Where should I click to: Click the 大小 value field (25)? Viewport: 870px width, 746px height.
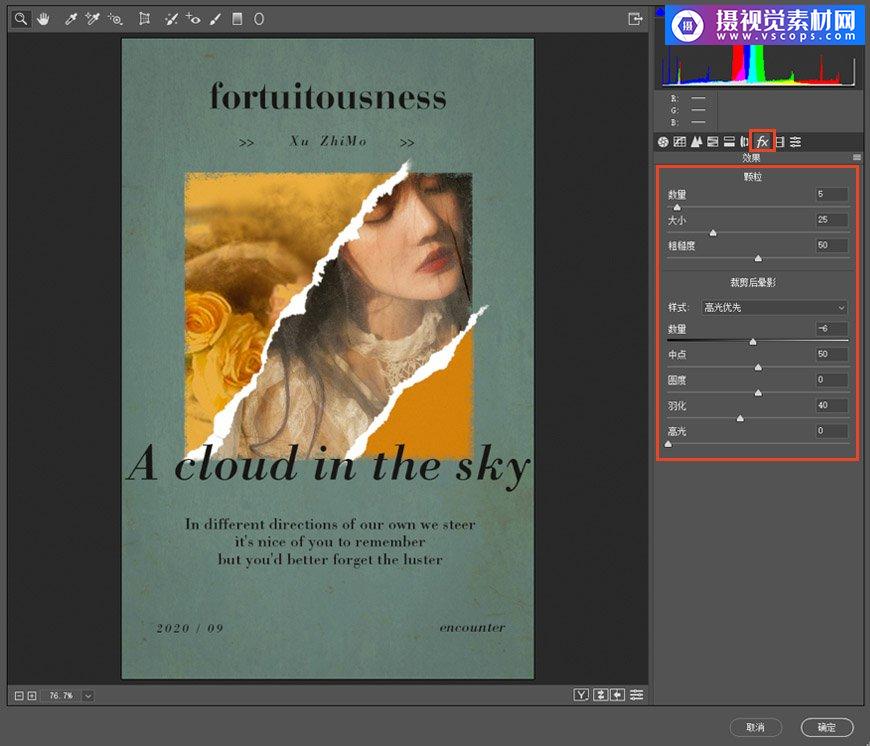[x=832, y=220]
